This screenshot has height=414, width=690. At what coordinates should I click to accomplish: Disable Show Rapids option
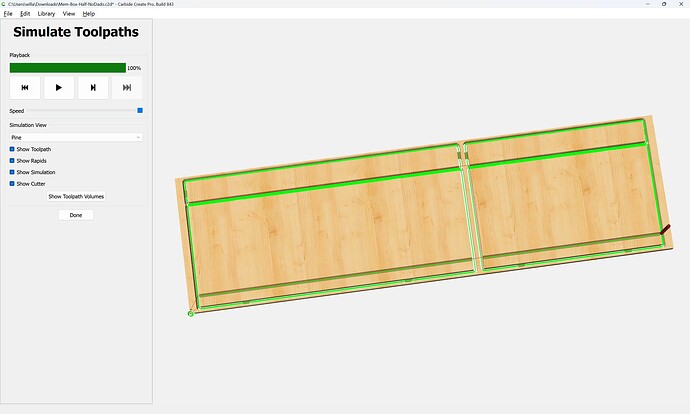coord(12,161)
